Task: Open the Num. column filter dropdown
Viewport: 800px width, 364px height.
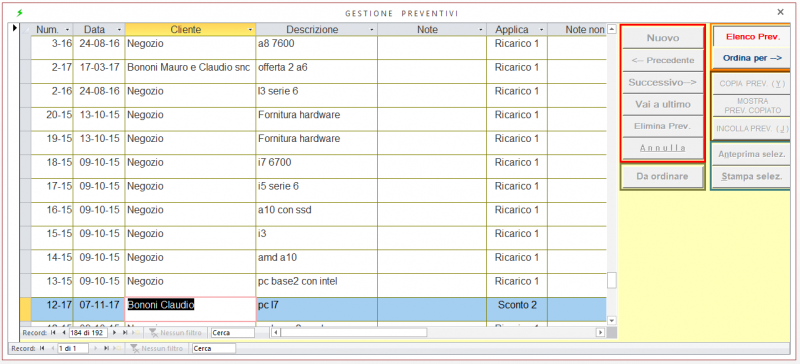Action: [67, 30]
